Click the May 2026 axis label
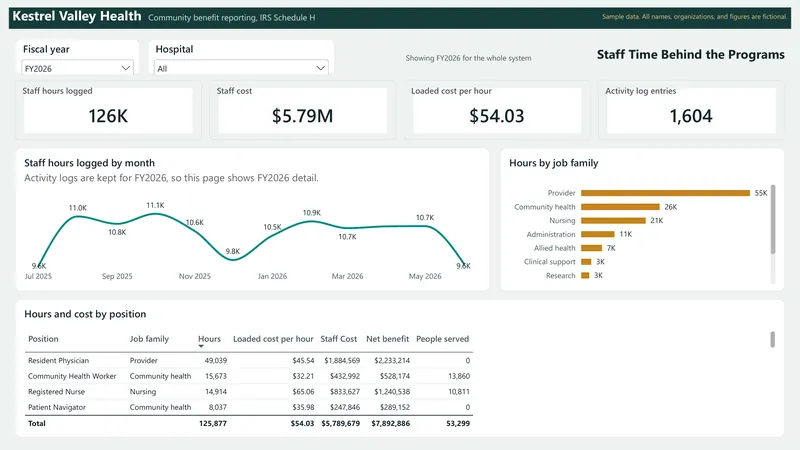The width and height of the screenshot is (800, 450). click(x=425, y=276)
